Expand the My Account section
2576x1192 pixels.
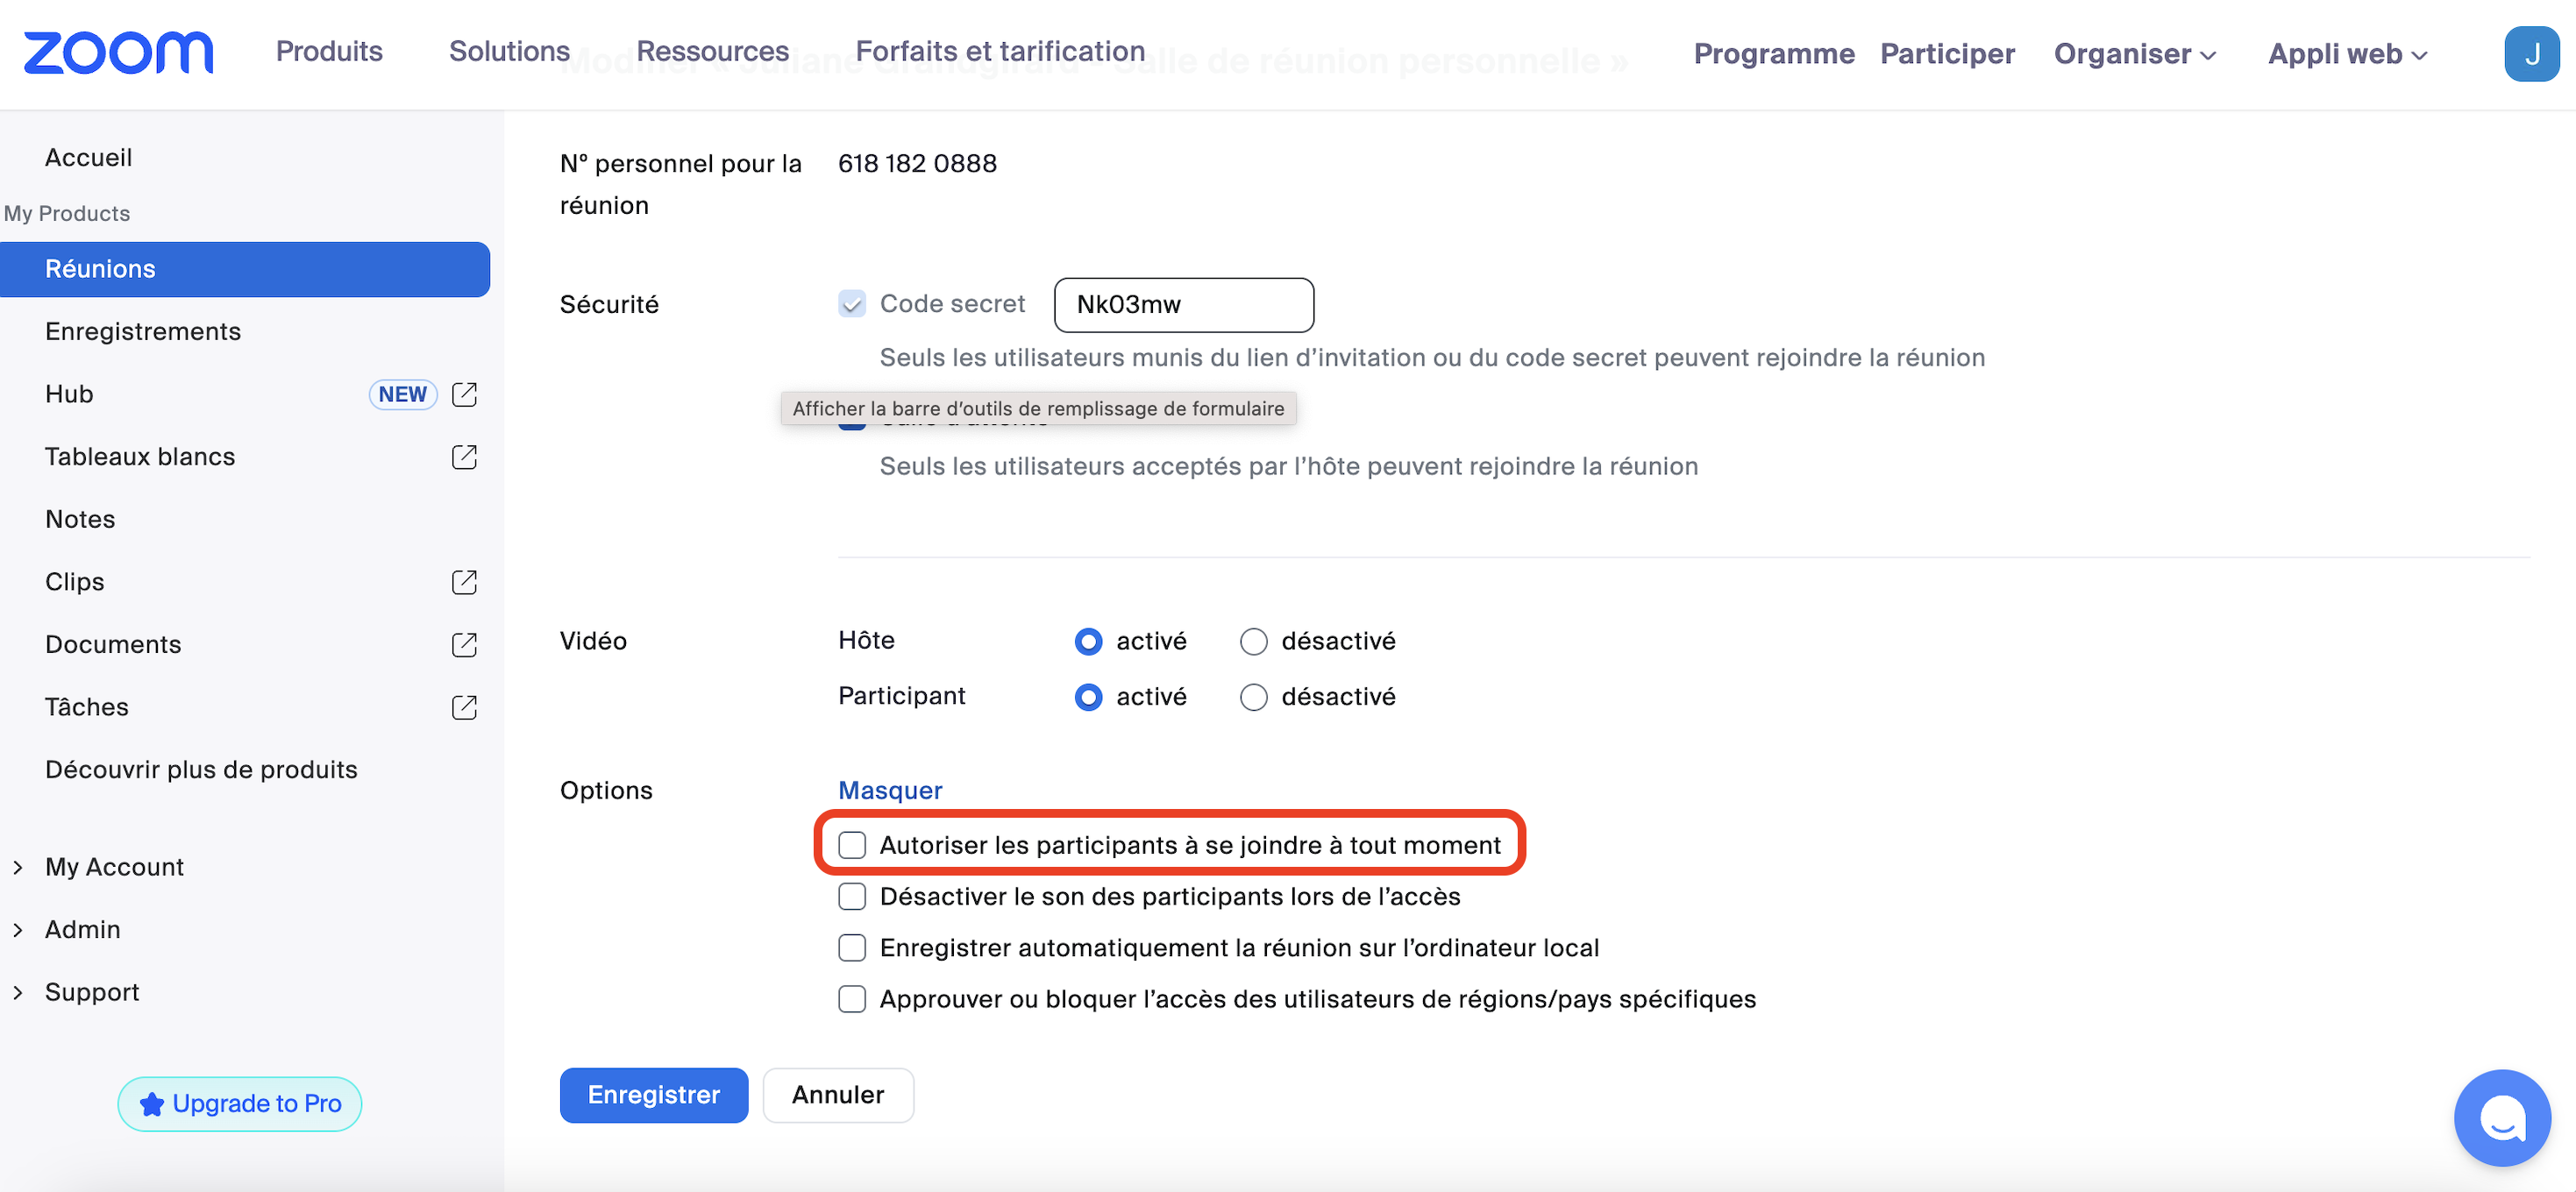pyautogui.click(x=114, y=866)
